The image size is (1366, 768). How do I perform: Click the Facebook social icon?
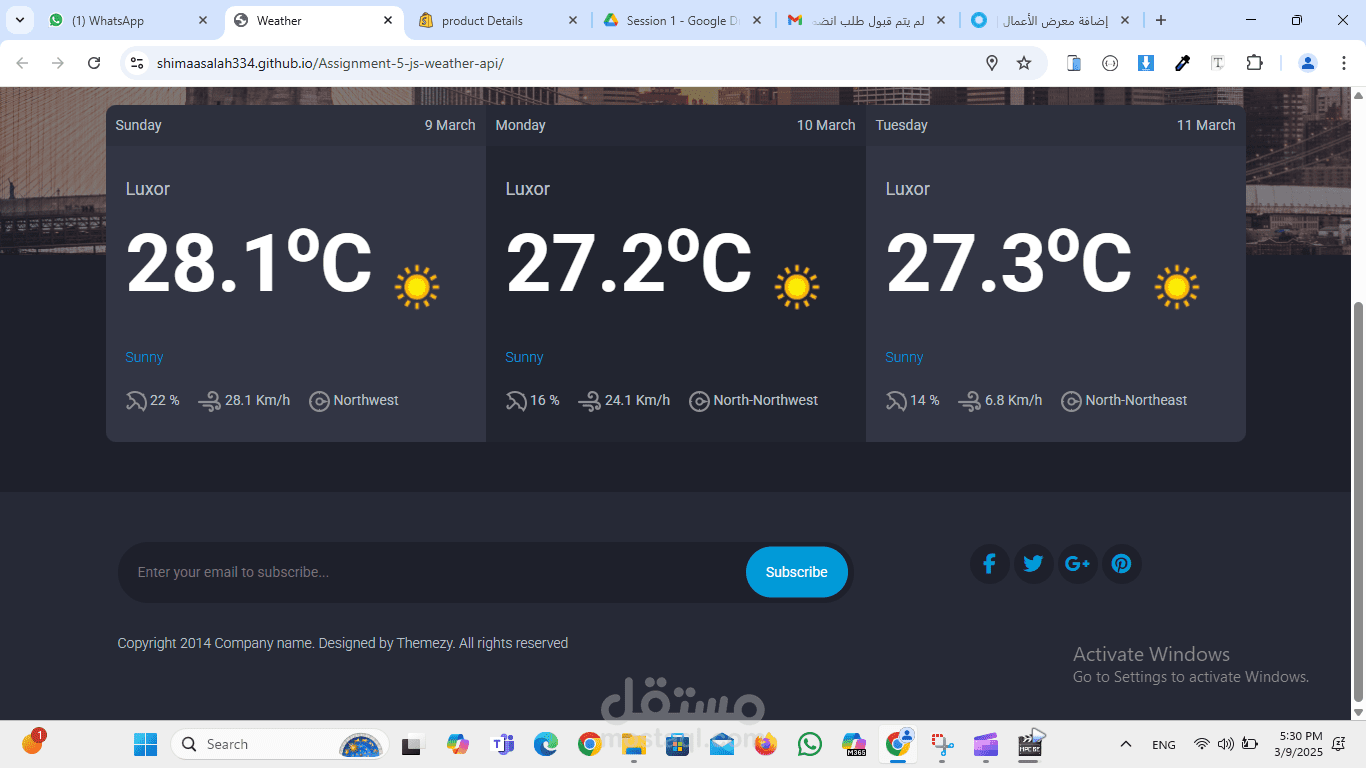989,564
